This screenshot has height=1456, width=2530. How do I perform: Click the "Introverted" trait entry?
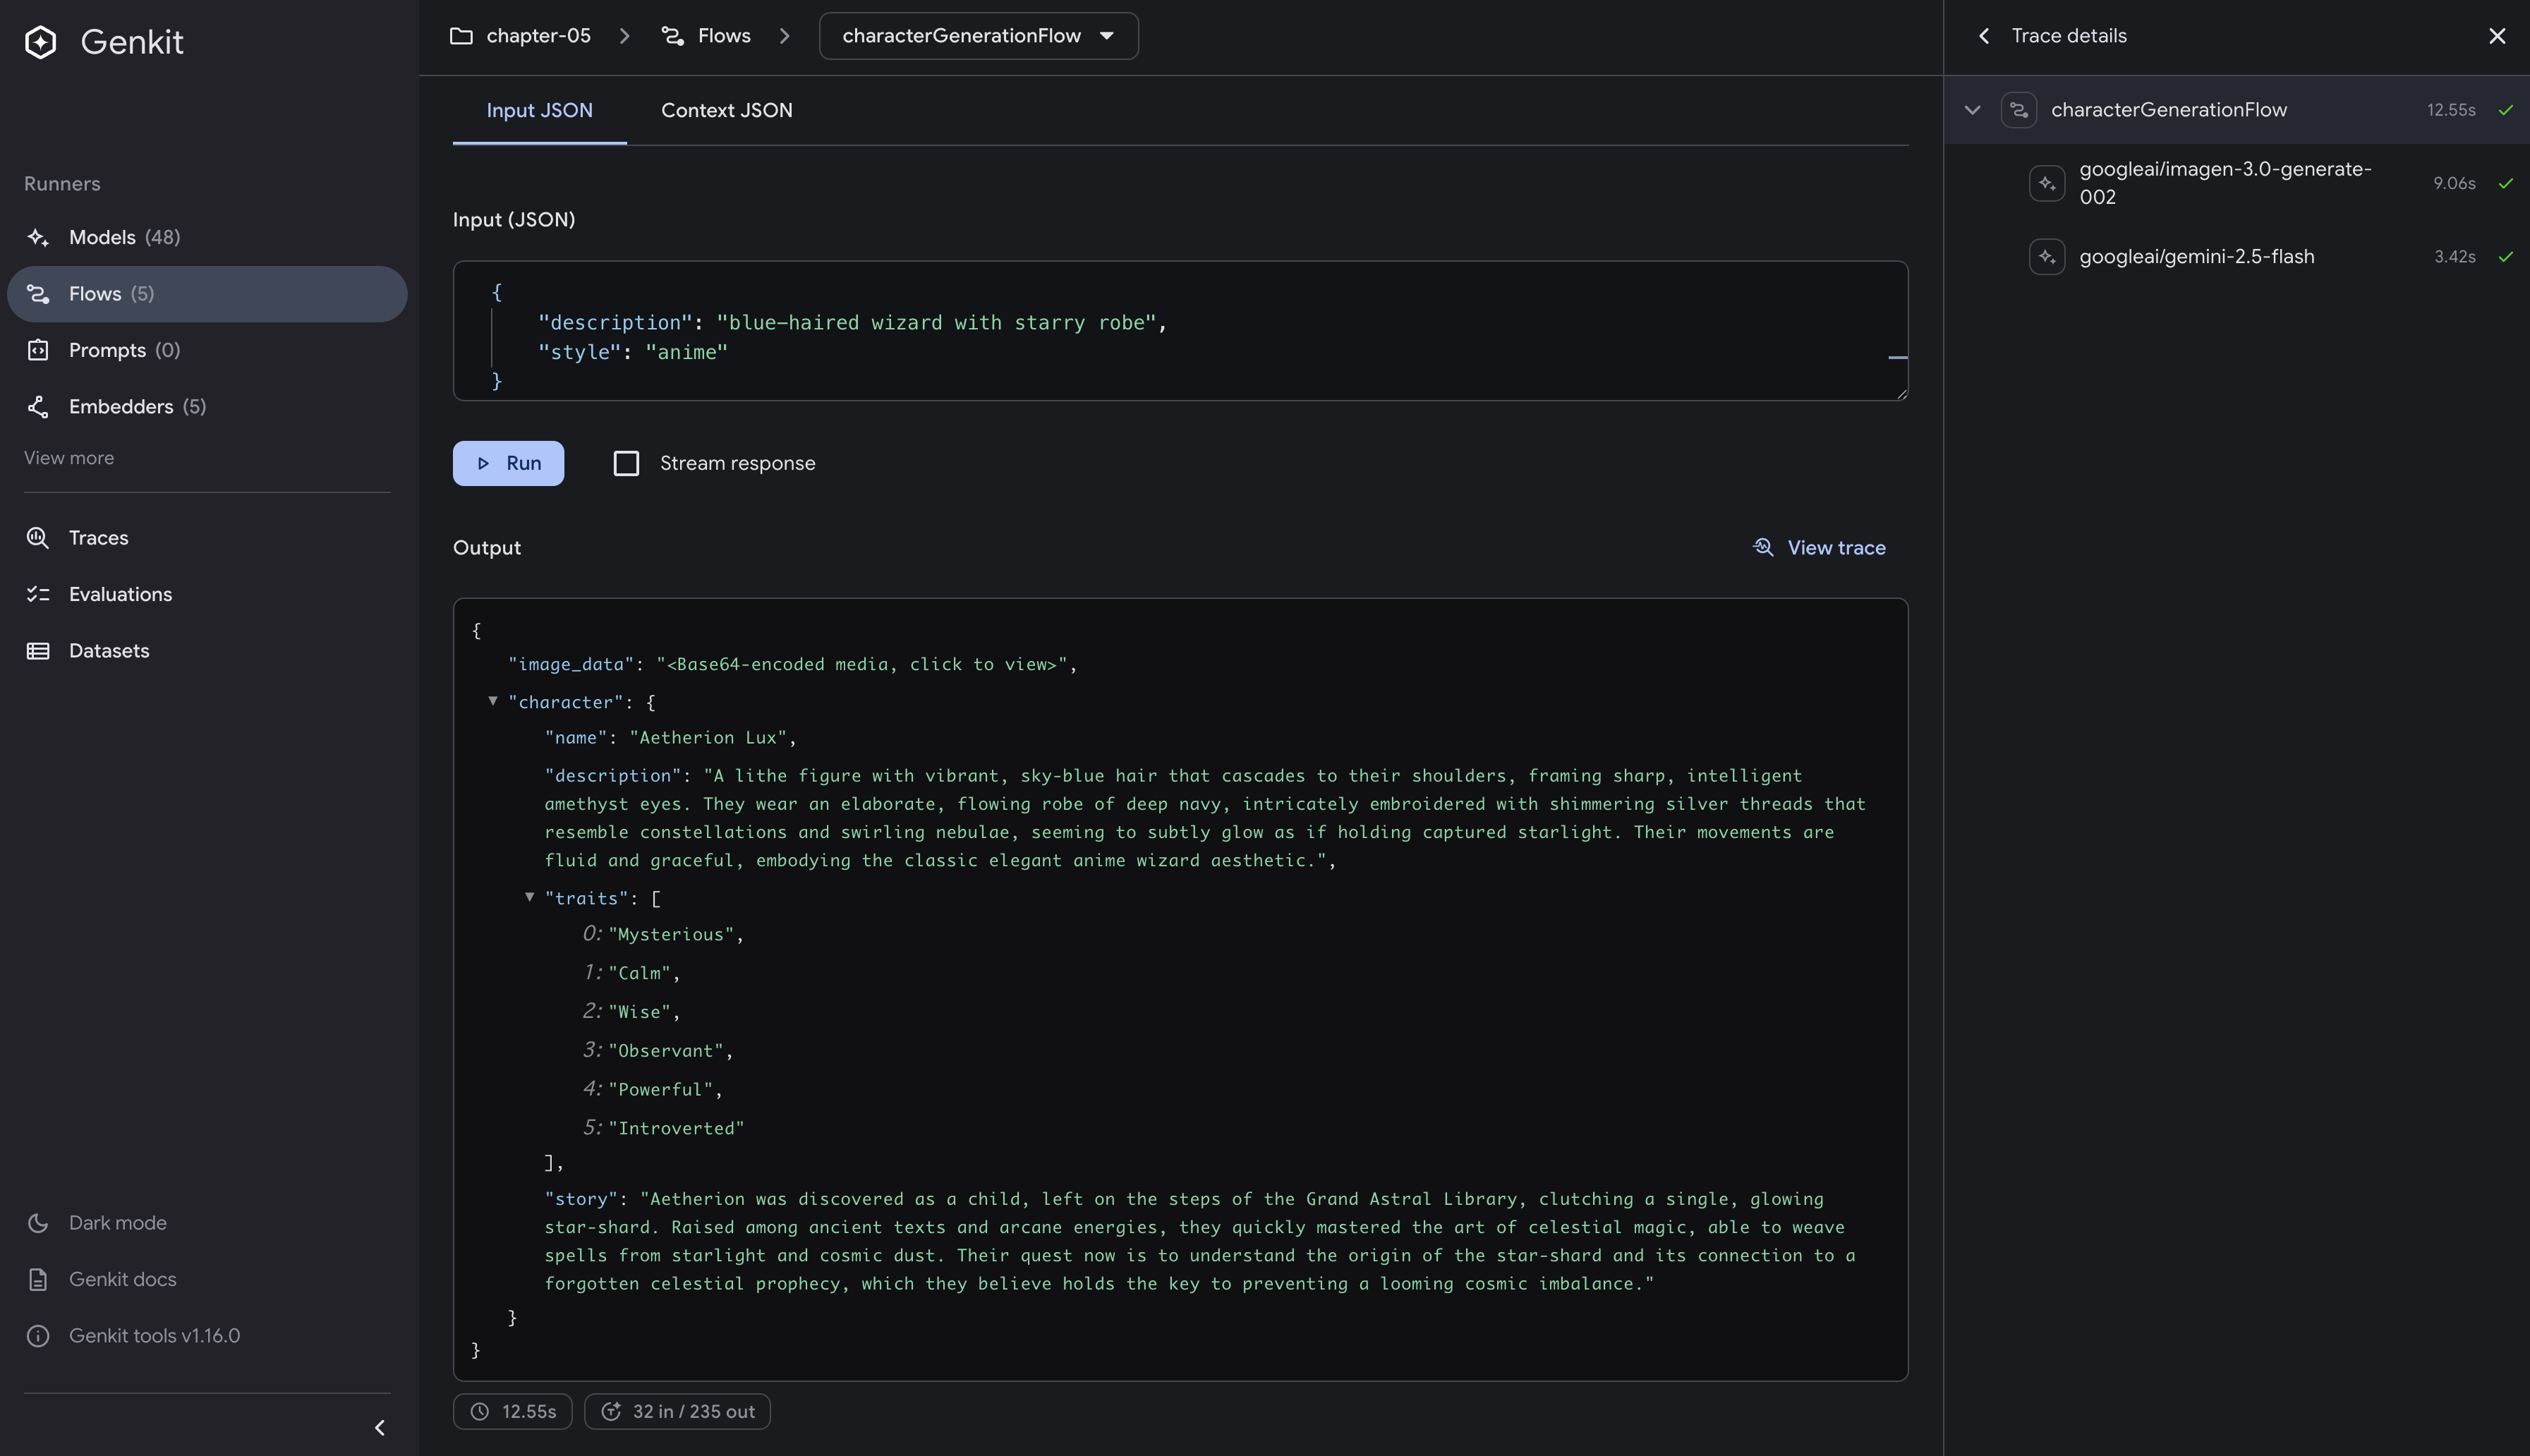coord(676,1129)
